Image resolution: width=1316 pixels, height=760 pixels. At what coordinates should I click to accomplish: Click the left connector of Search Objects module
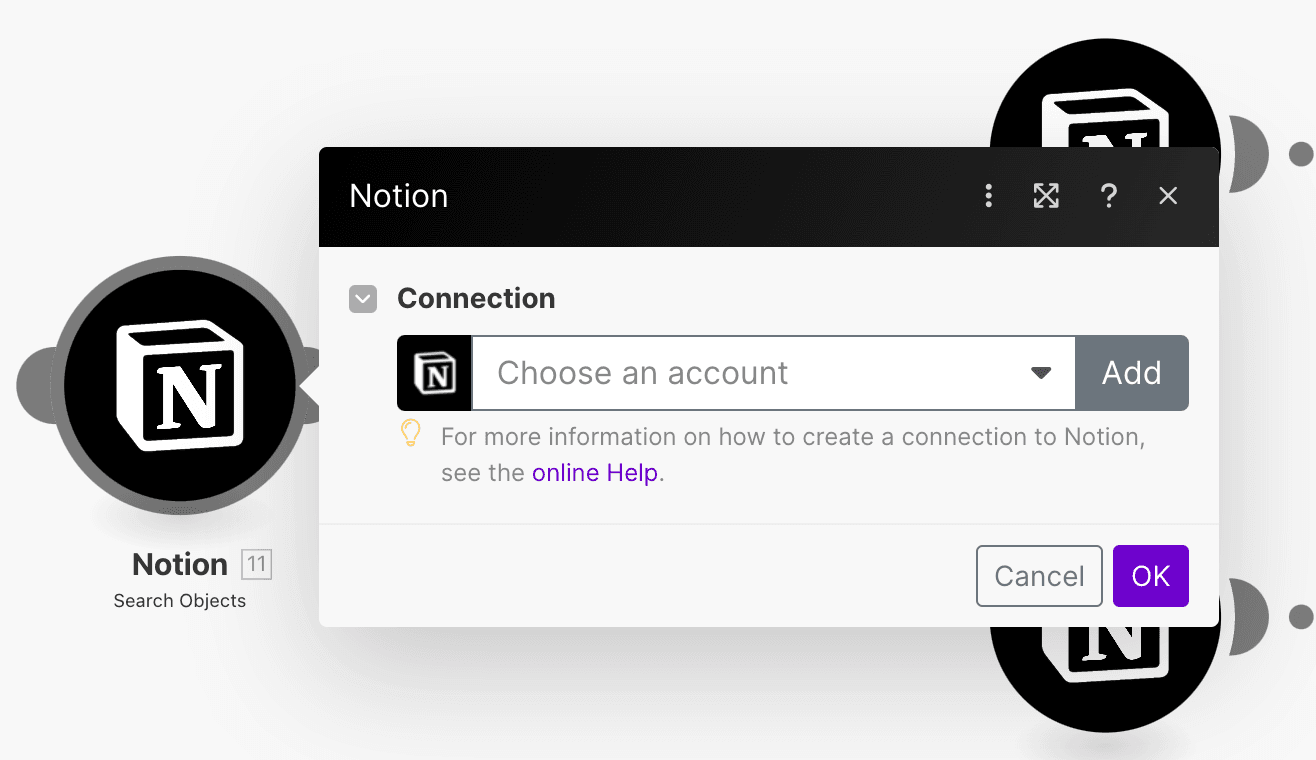tap(34, 386)
